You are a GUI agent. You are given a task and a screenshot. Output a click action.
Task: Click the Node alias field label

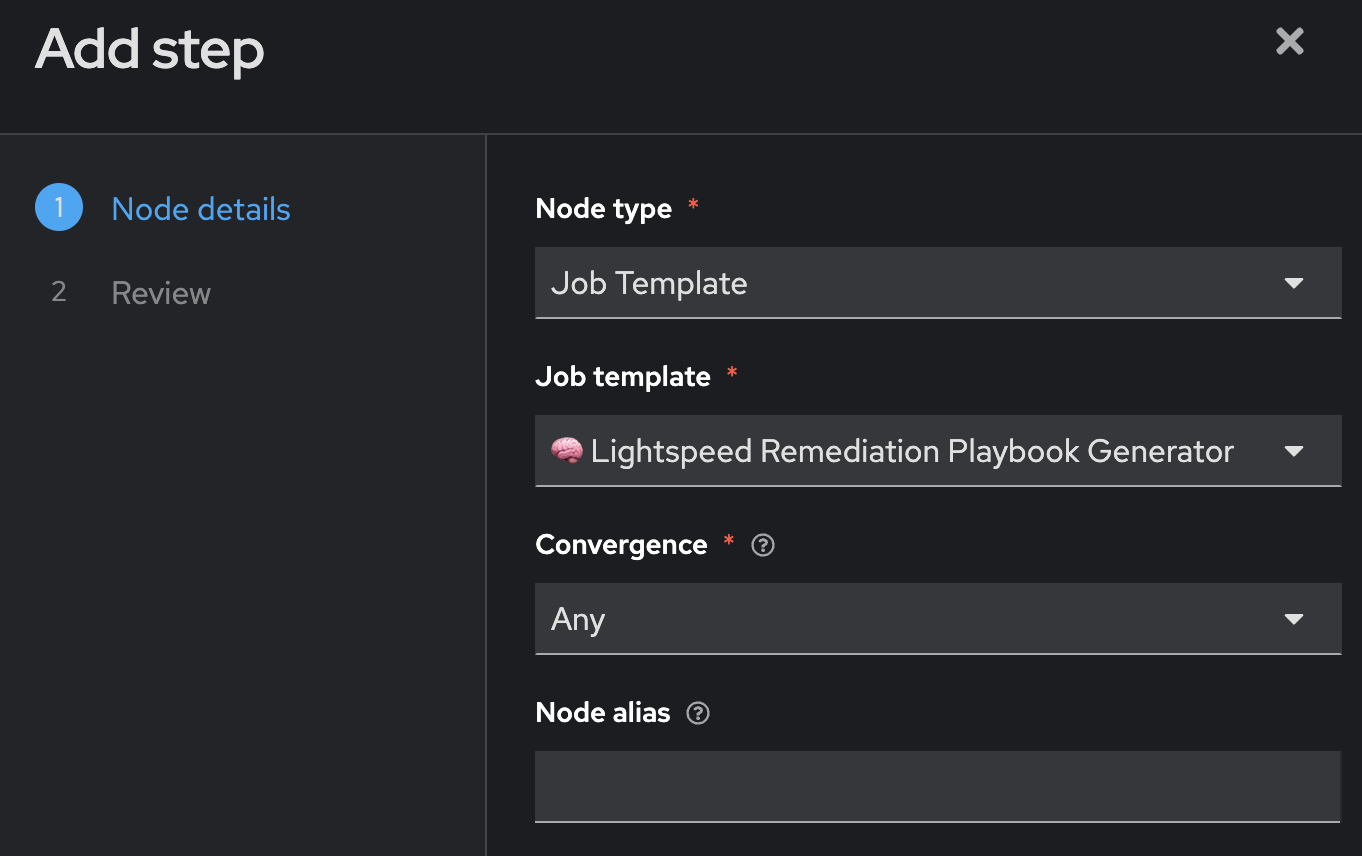click(603, 713)
